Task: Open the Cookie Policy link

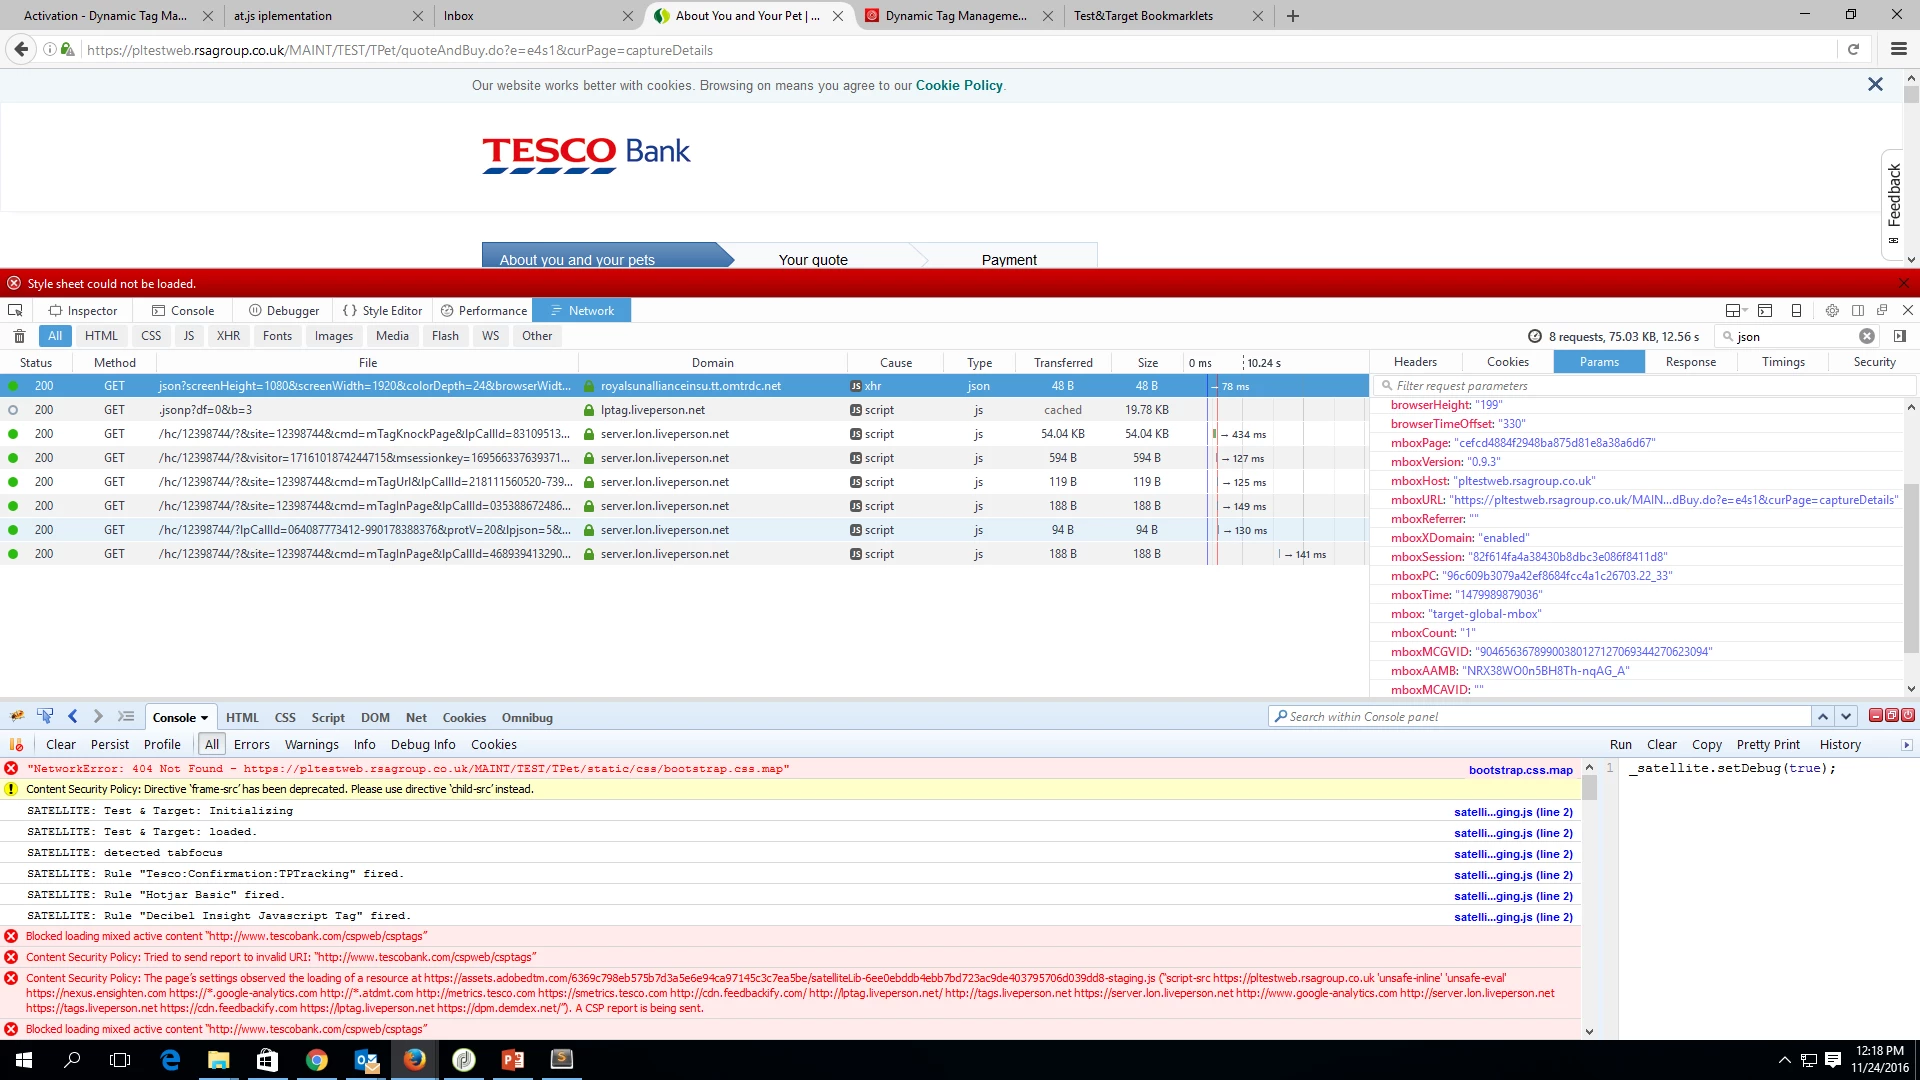Action: click(x=958, y=85)
